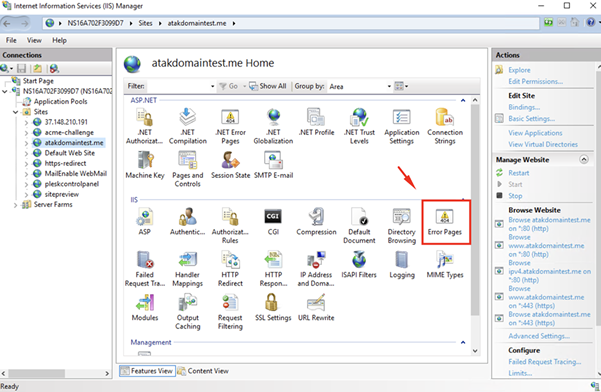601x392 pixels.
Task: Select the pleskcontrolpanel site
Action: 72,184
